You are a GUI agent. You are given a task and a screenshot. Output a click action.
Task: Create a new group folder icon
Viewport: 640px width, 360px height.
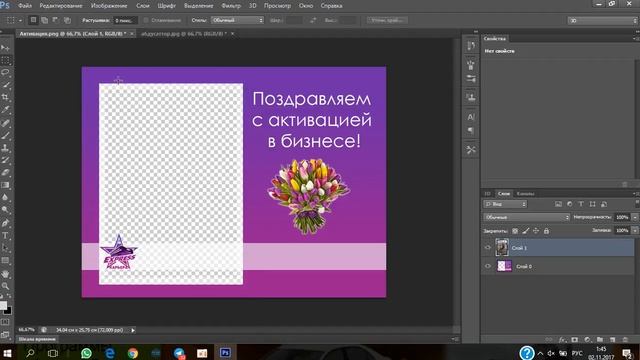point(600,340)
